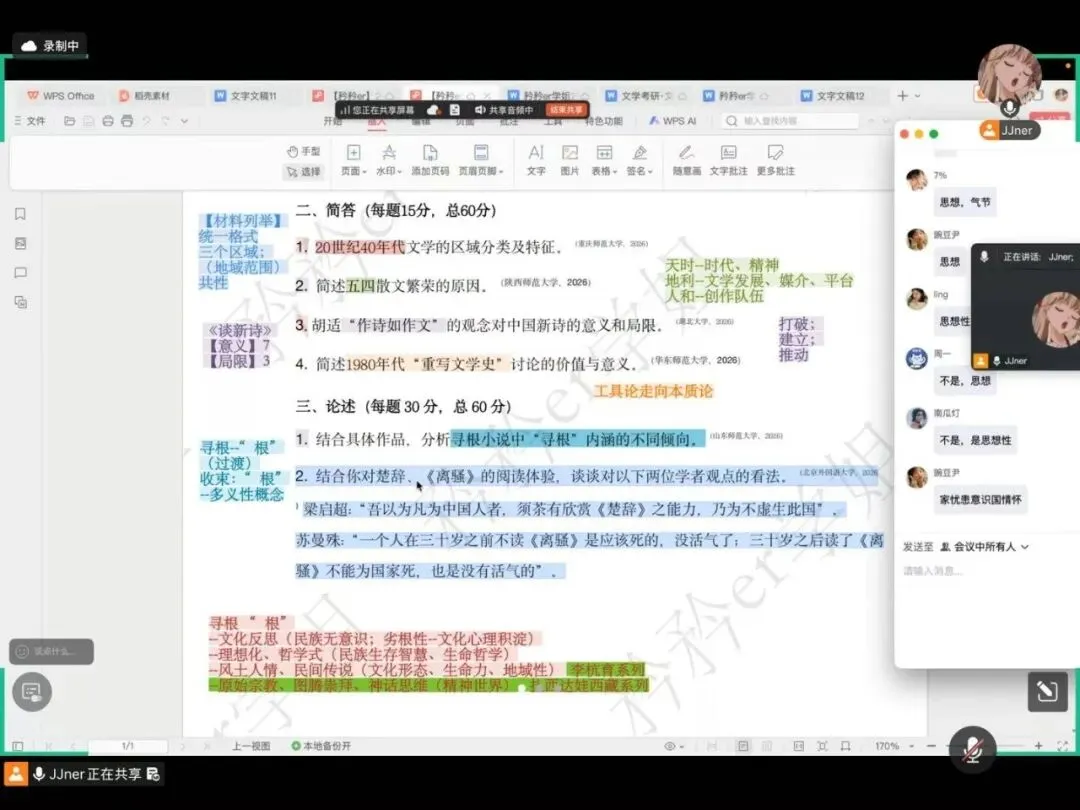Click 上一视图 previous view
Image resolution: width=1080 pixels, height=810 pixels.
[x=251, y=746]
